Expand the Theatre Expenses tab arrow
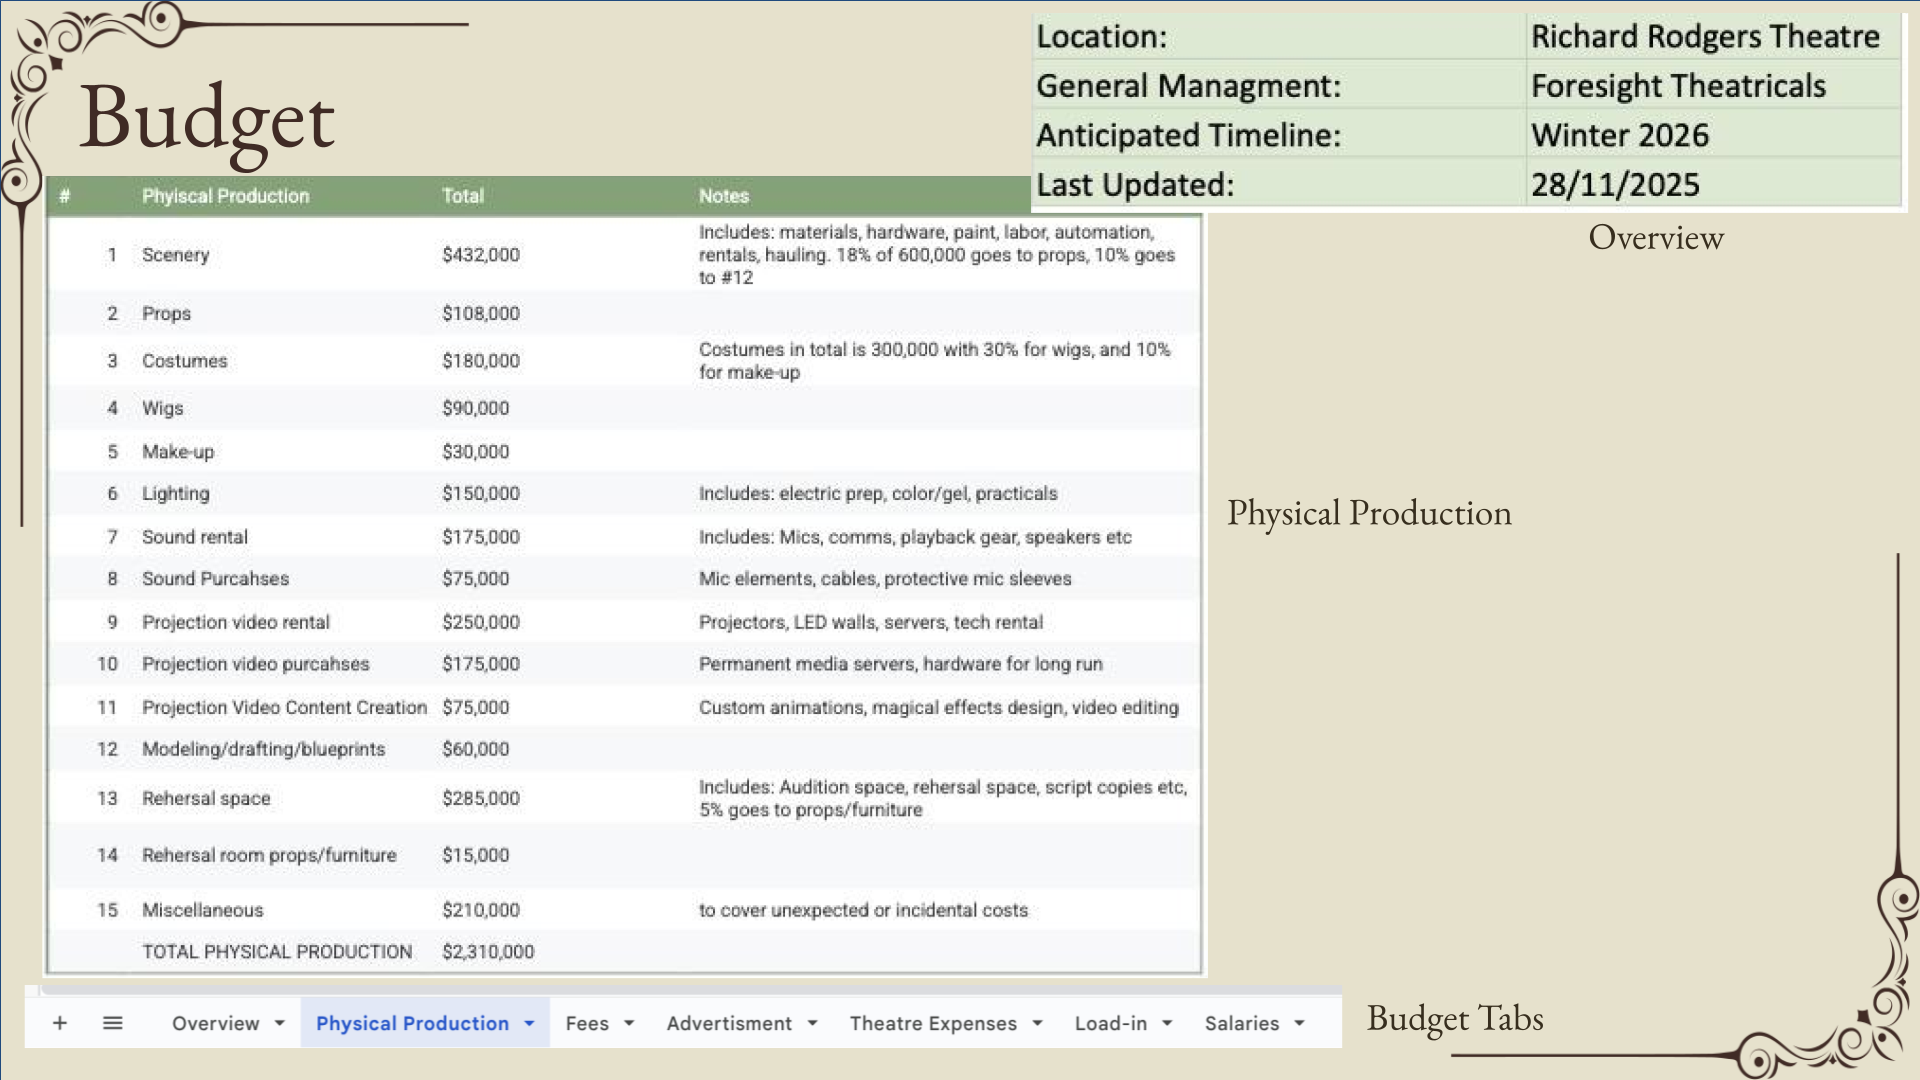 point(1037,1023)
